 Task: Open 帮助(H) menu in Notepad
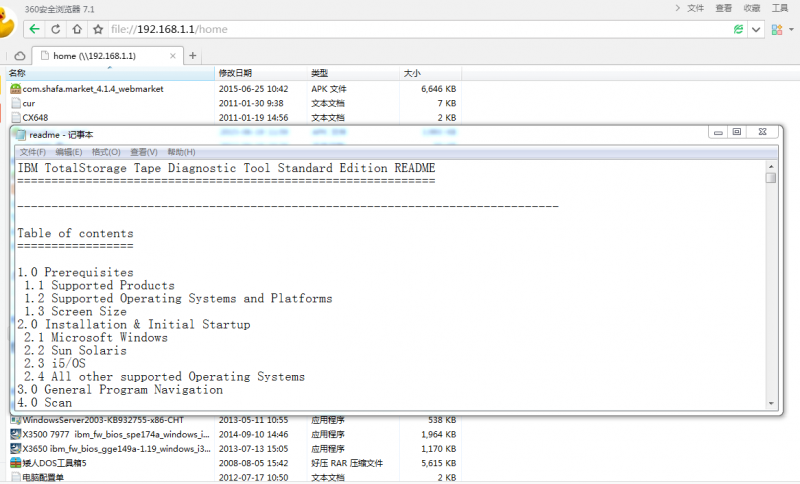click(181, 152)
